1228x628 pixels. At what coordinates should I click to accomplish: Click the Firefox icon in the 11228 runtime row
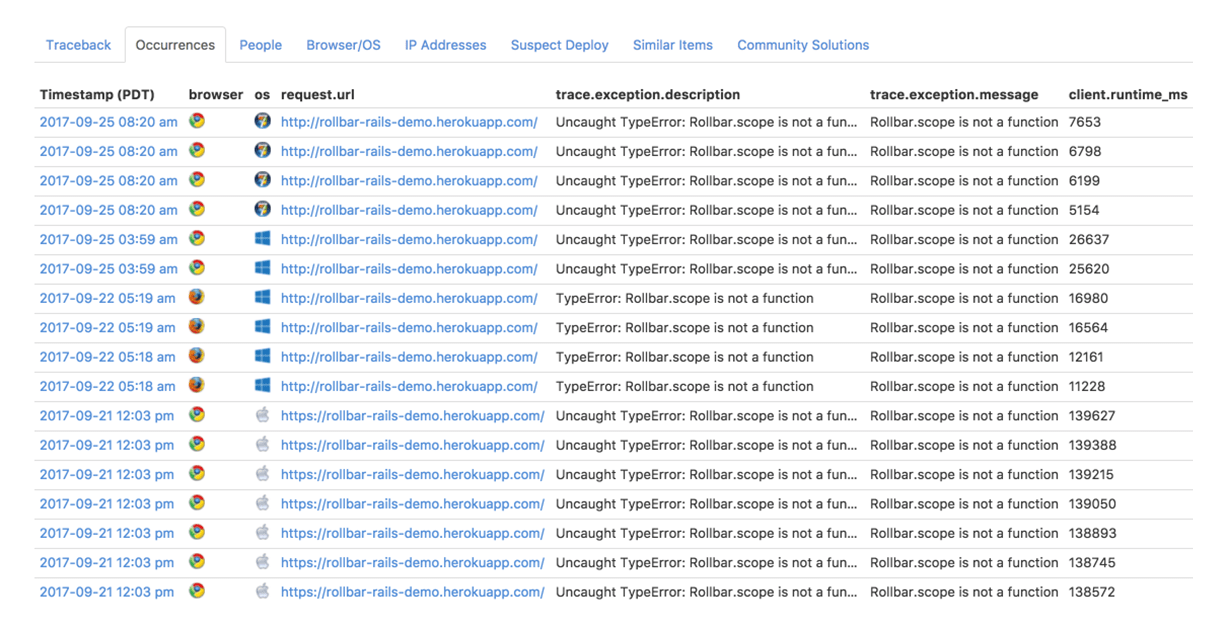(x=197, y=386)
